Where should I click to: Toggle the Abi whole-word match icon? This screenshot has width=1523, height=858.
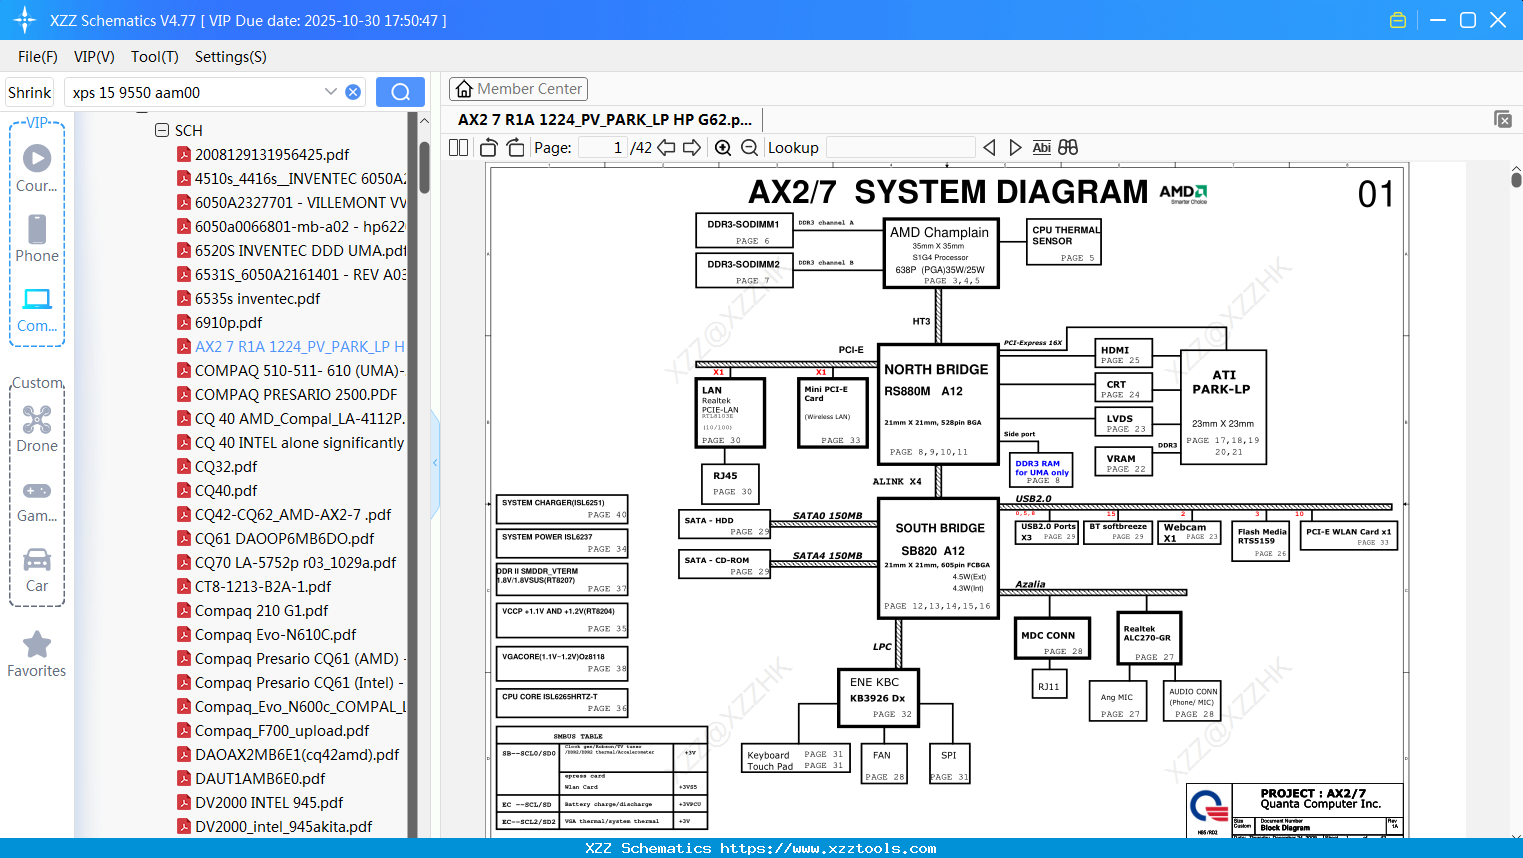(1041, 147)
